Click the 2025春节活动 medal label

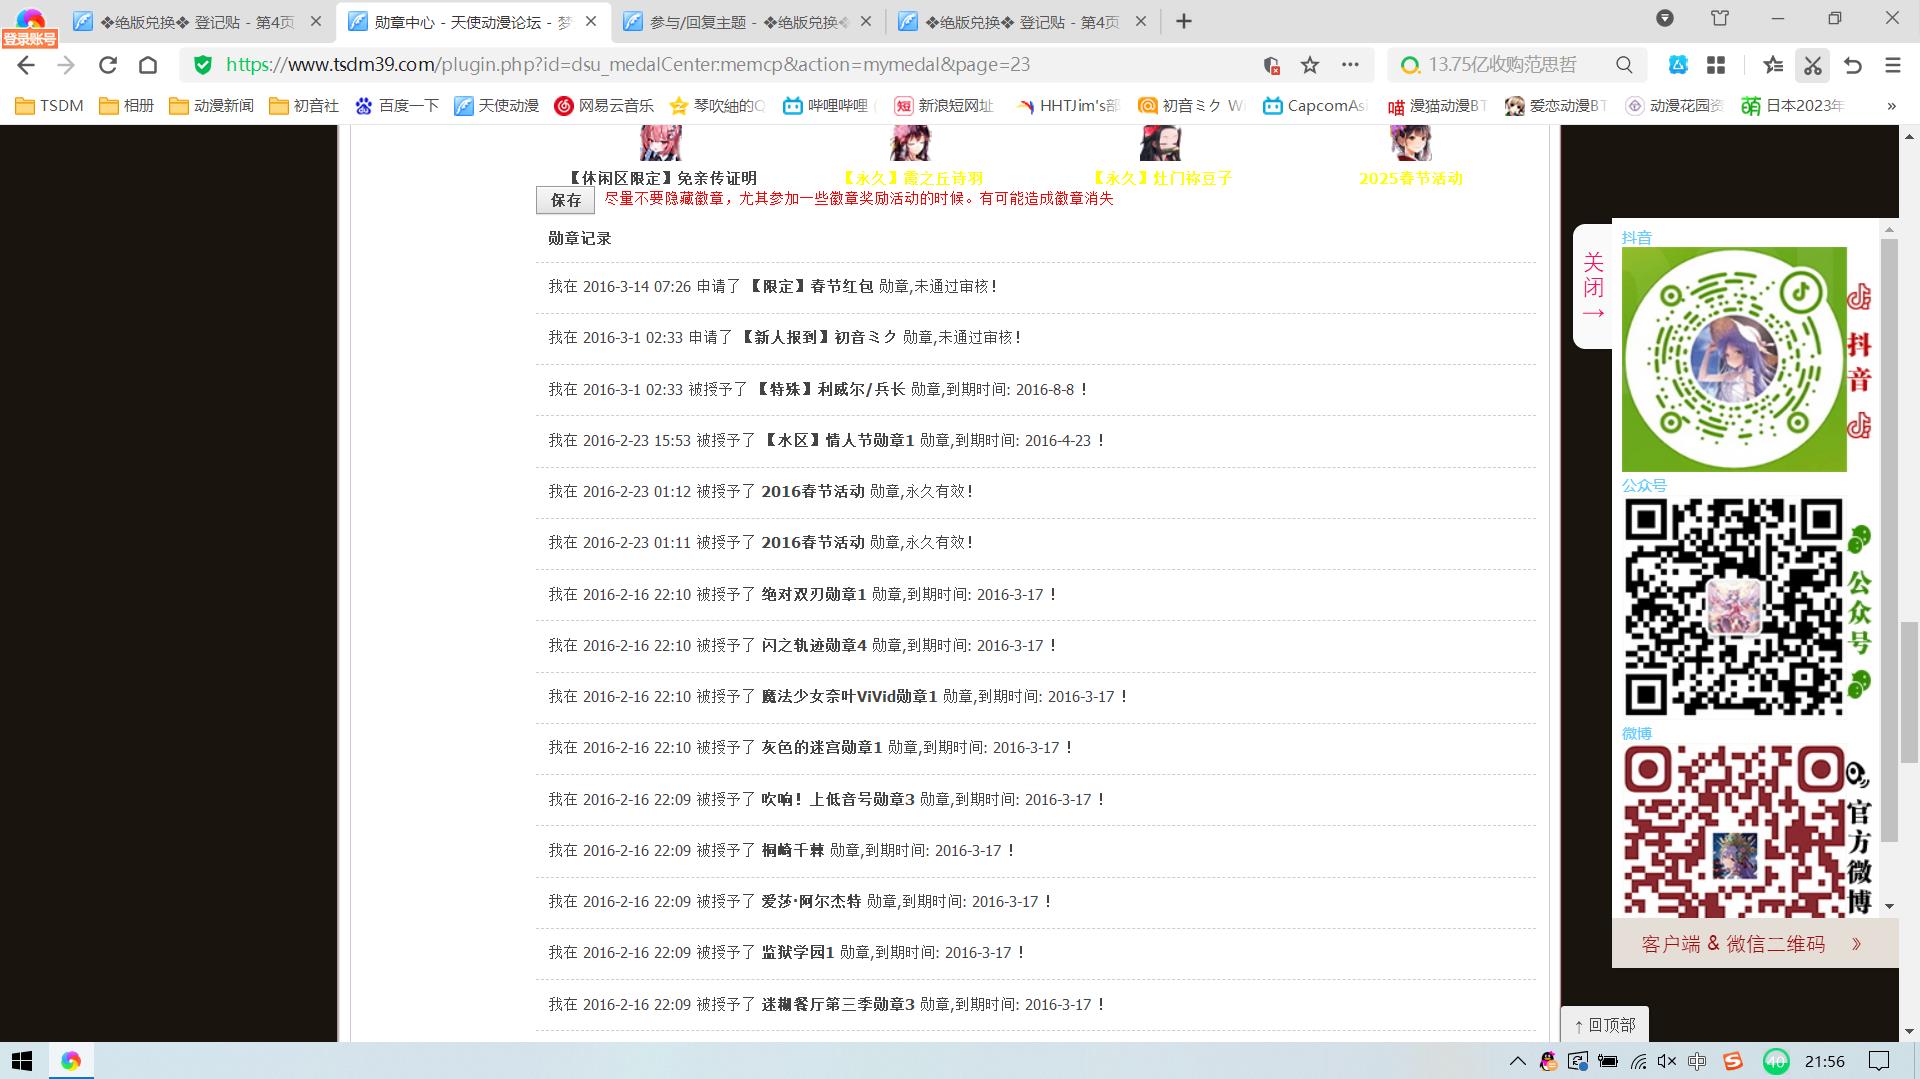pyautogui.click(x=1410, y=178)
